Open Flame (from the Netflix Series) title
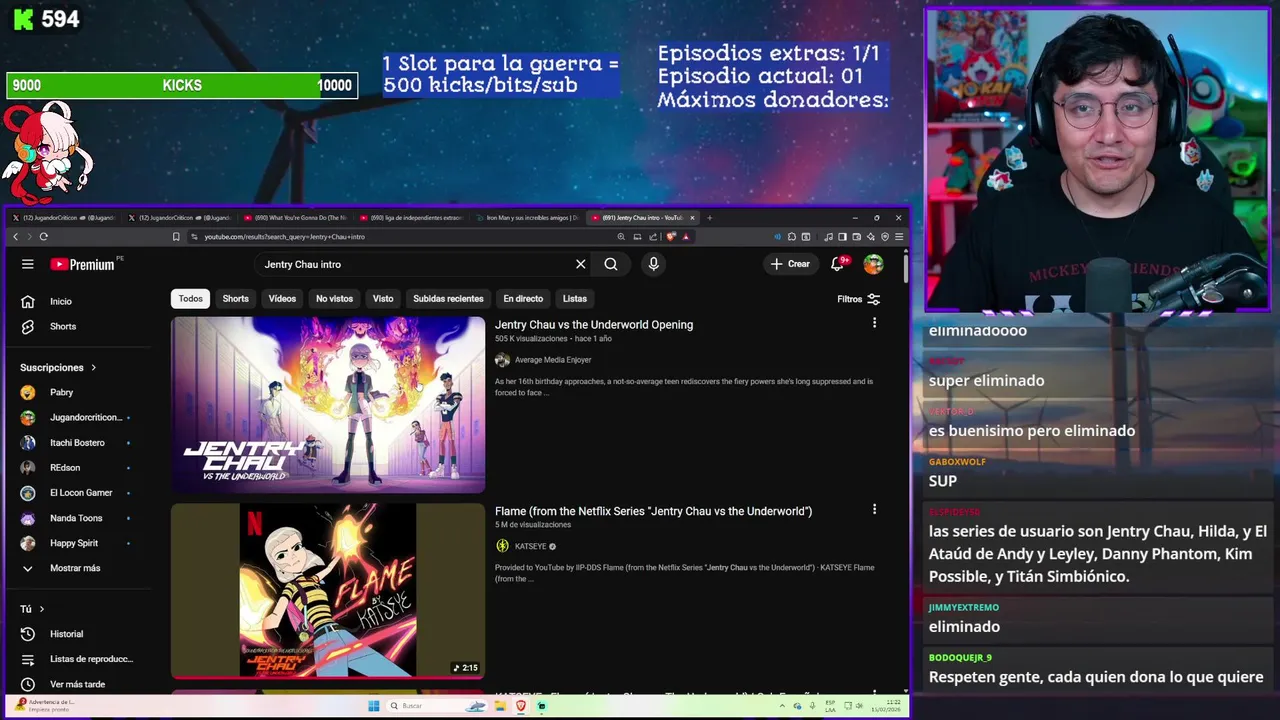The image size is (1280, 720). click(653, 511)
